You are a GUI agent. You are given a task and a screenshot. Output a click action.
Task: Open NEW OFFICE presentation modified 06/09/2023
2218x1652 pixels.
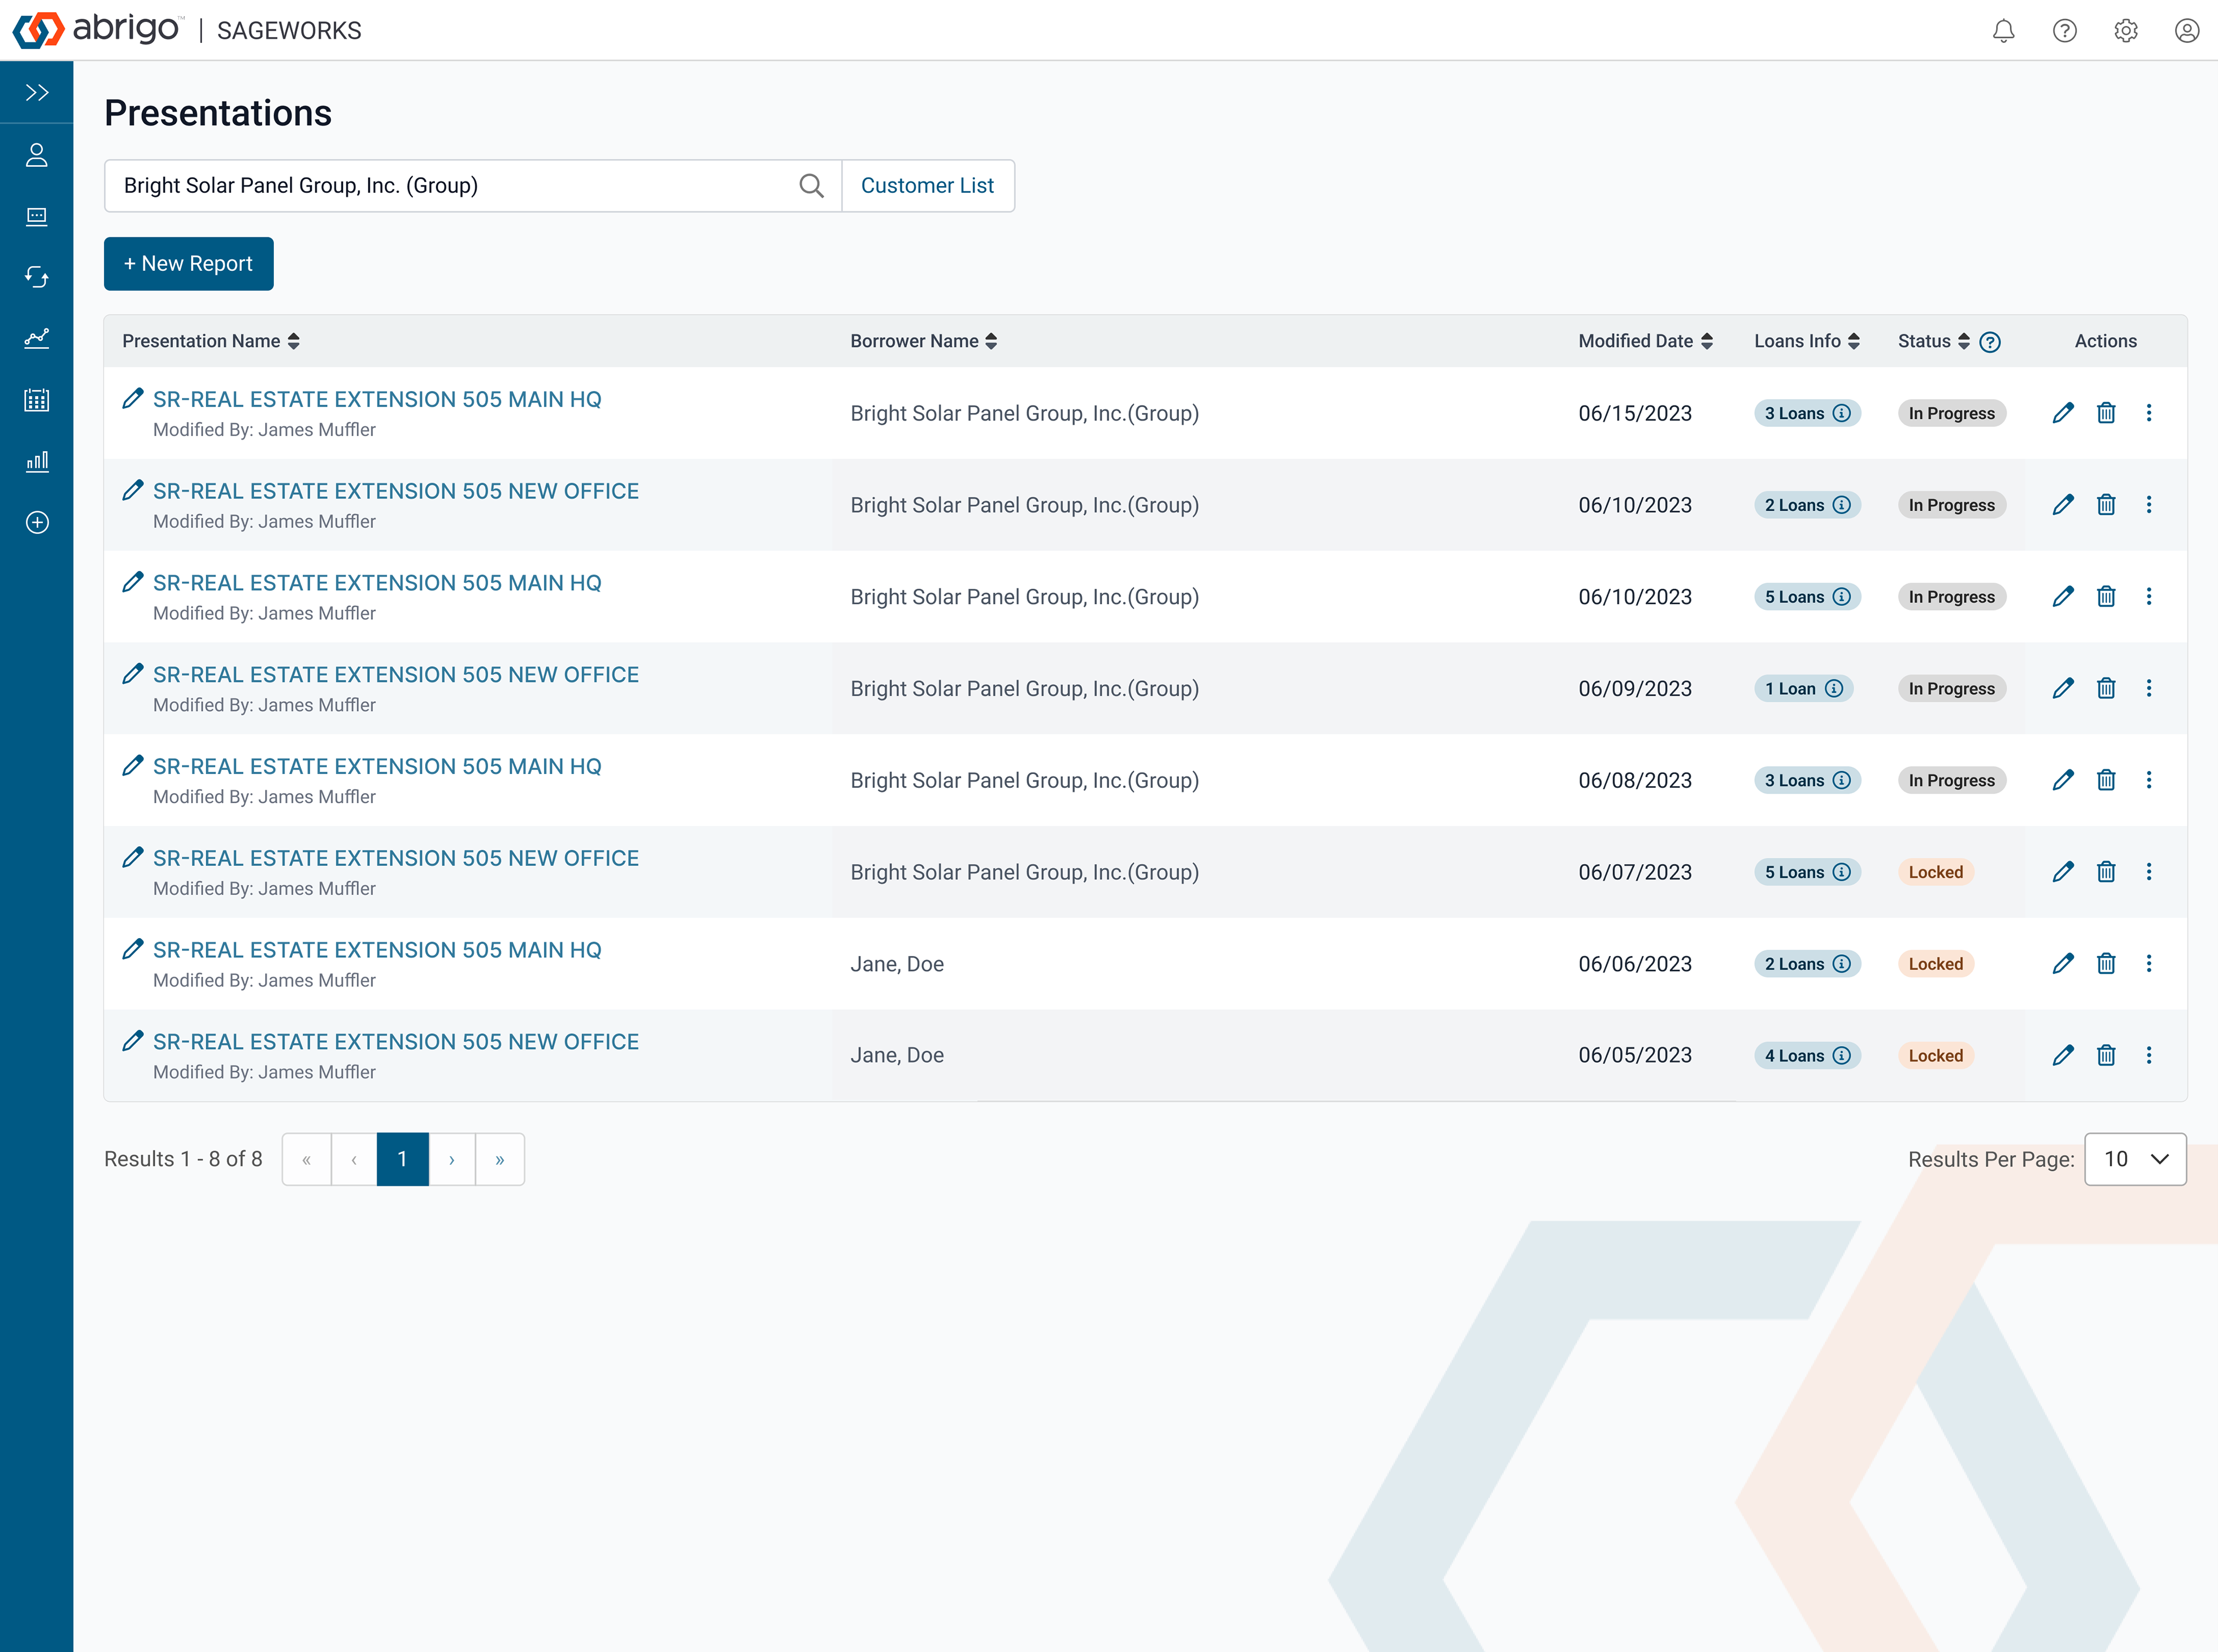[x=396, y=675]
